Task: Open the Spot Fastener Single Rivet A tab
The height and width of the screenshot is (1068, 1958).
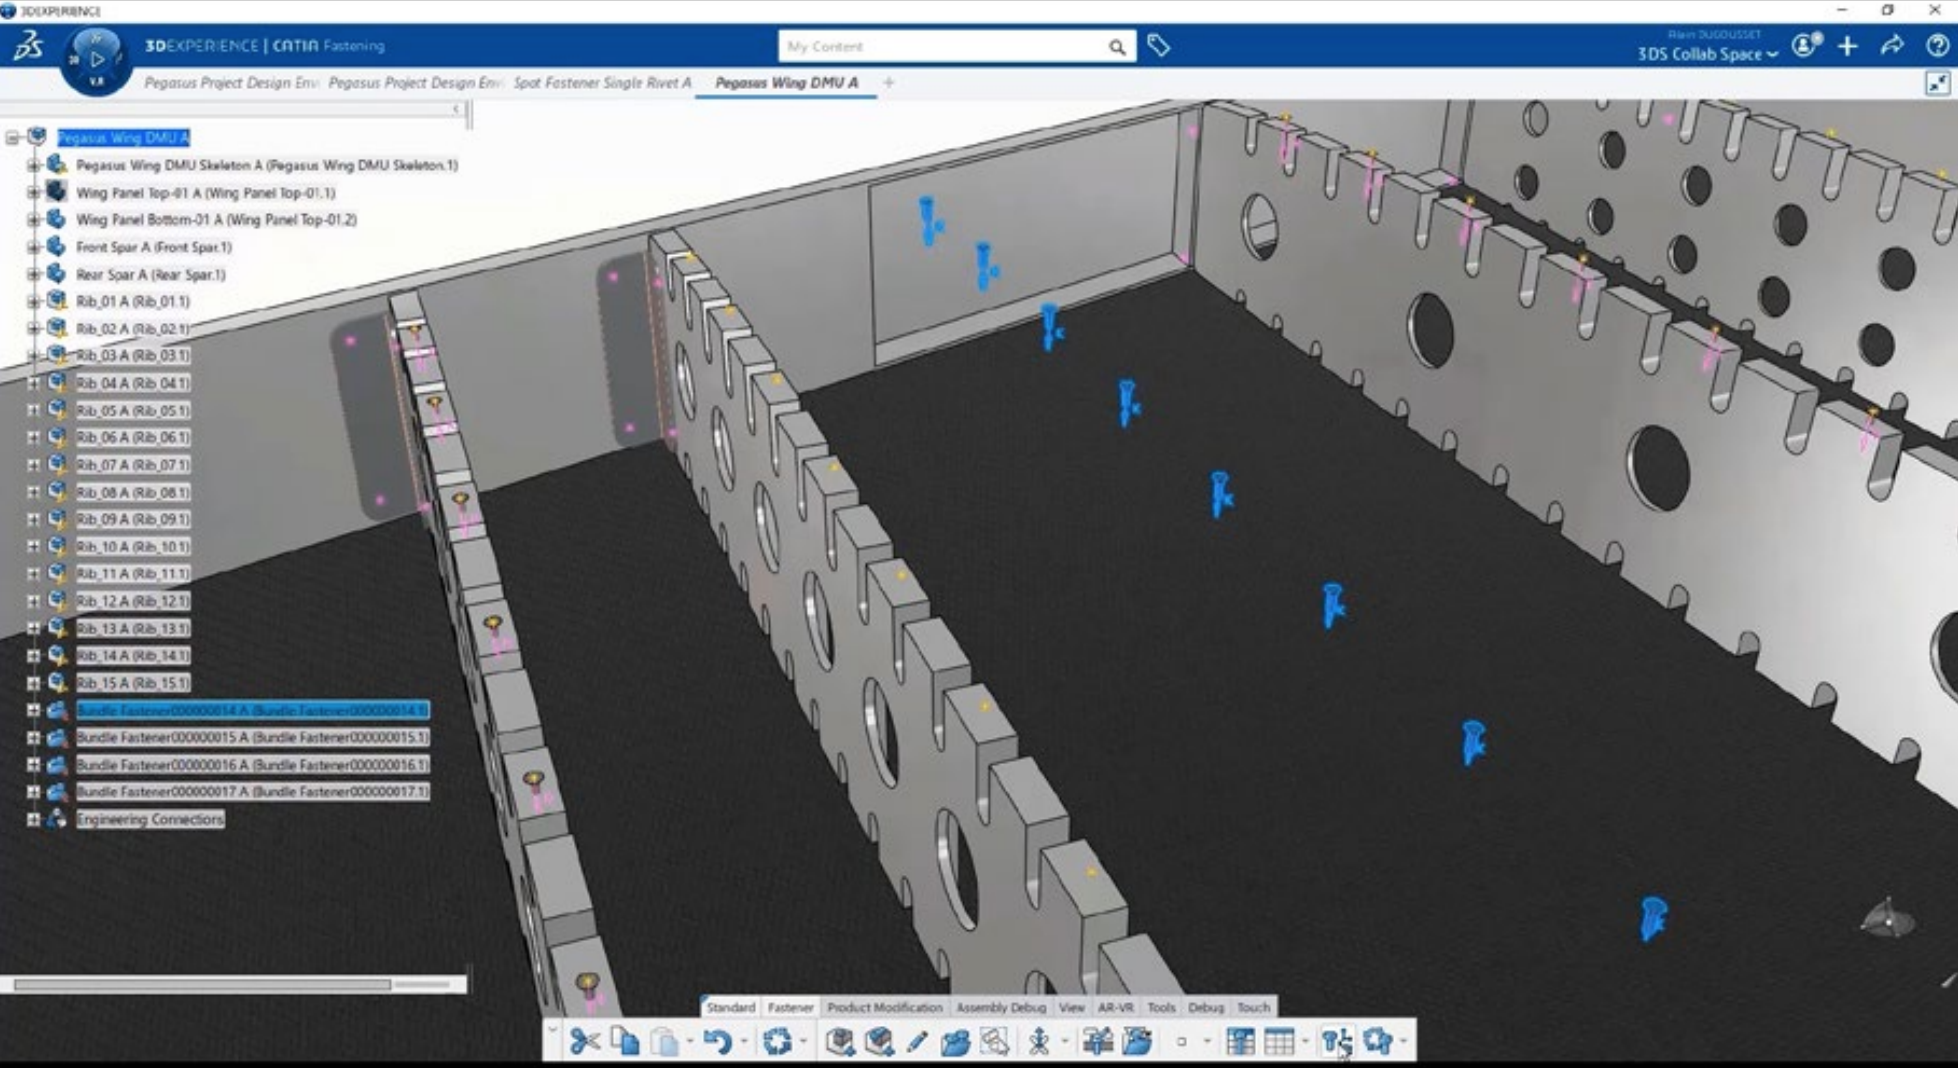Action: [x=602, y=83]
